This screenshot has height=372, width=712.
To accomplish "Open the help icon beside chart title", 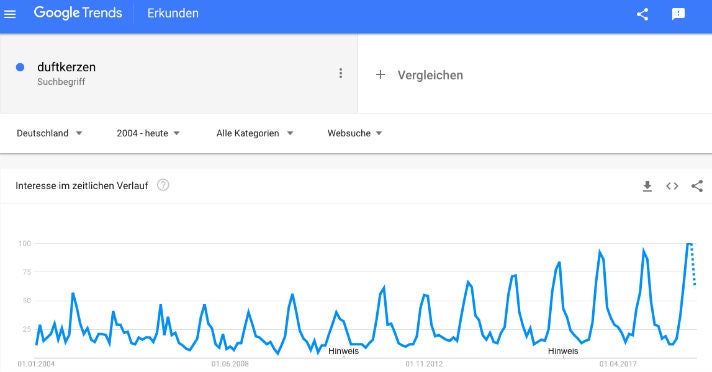I will point(163,185).
